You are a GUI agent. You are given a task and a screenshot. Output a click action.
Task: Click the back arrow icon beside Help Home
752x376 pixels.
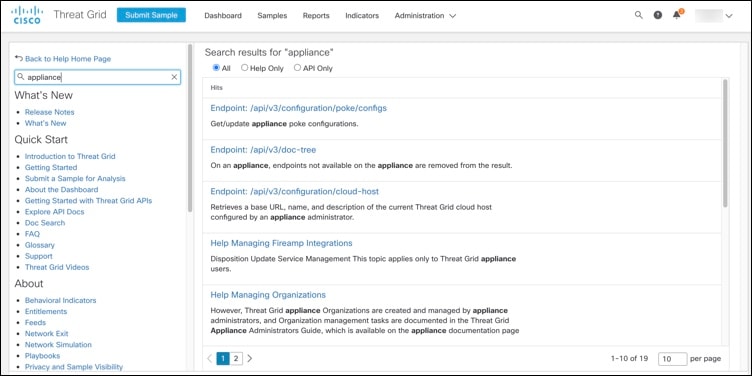click(19, 58)
